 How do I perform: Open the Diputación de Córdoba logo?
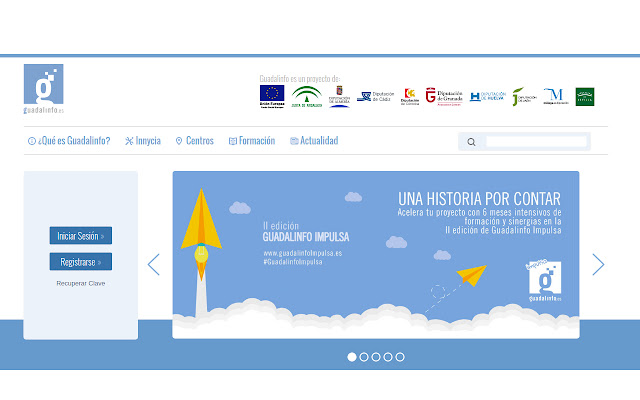410,97
